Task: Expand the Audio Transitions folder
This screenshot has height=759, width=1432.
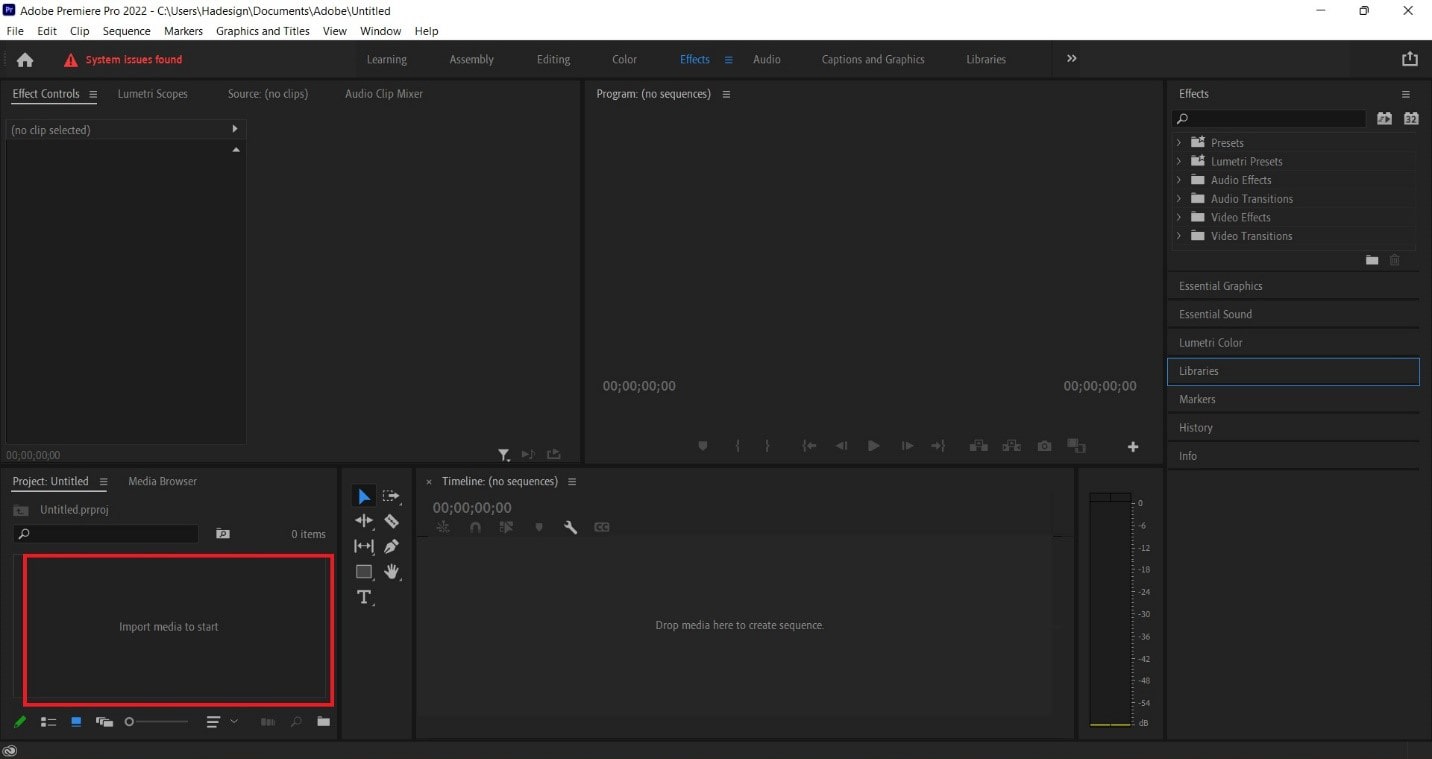Action: pos(1179,198)
